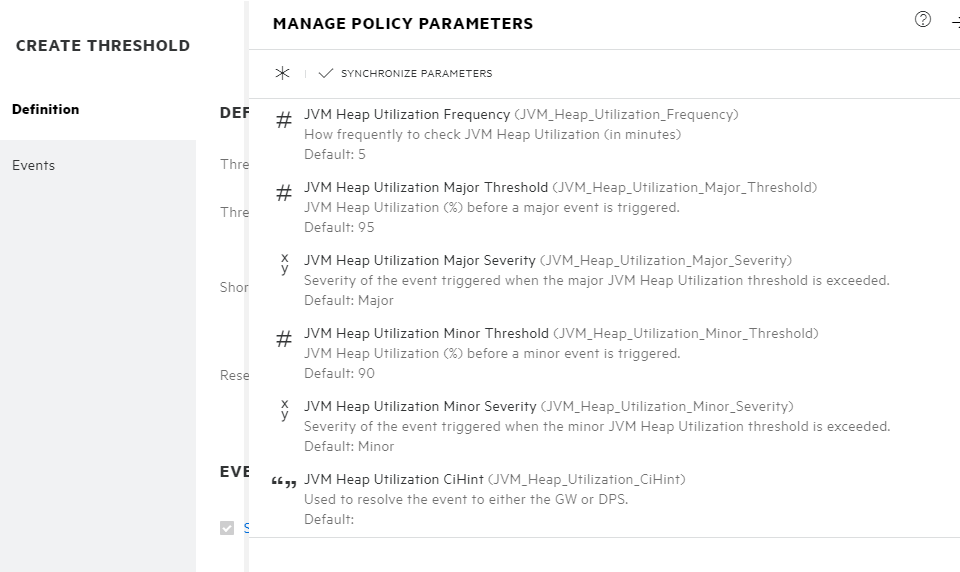
Task: Select the JVM Heap Utilization Major Severity entry
Action: pyautogui.click(x=420, y=261)
